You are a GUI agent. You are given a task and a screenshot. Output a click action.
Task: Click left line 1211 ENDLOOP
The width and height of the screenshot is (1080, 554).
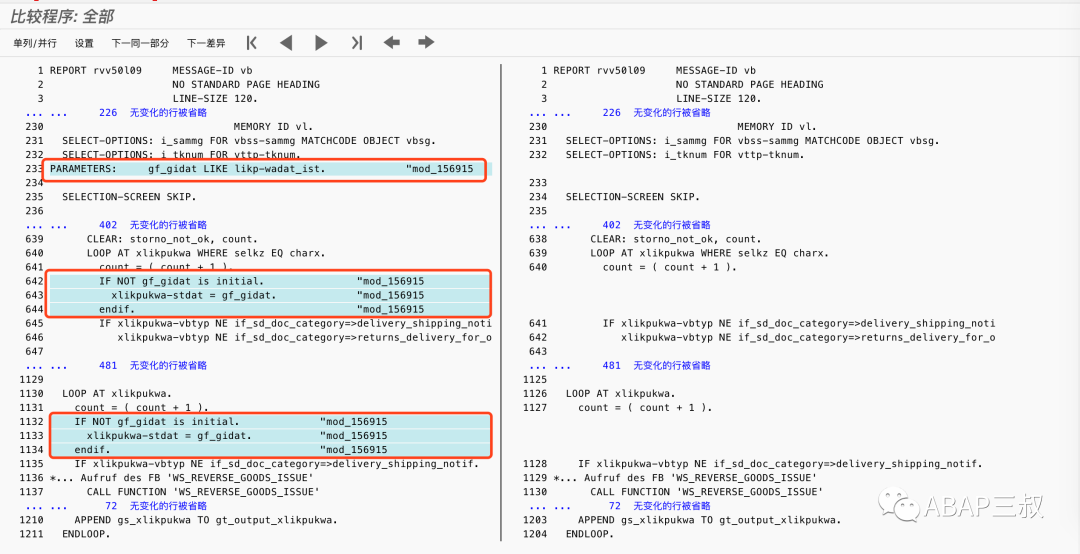click(86, 534)
